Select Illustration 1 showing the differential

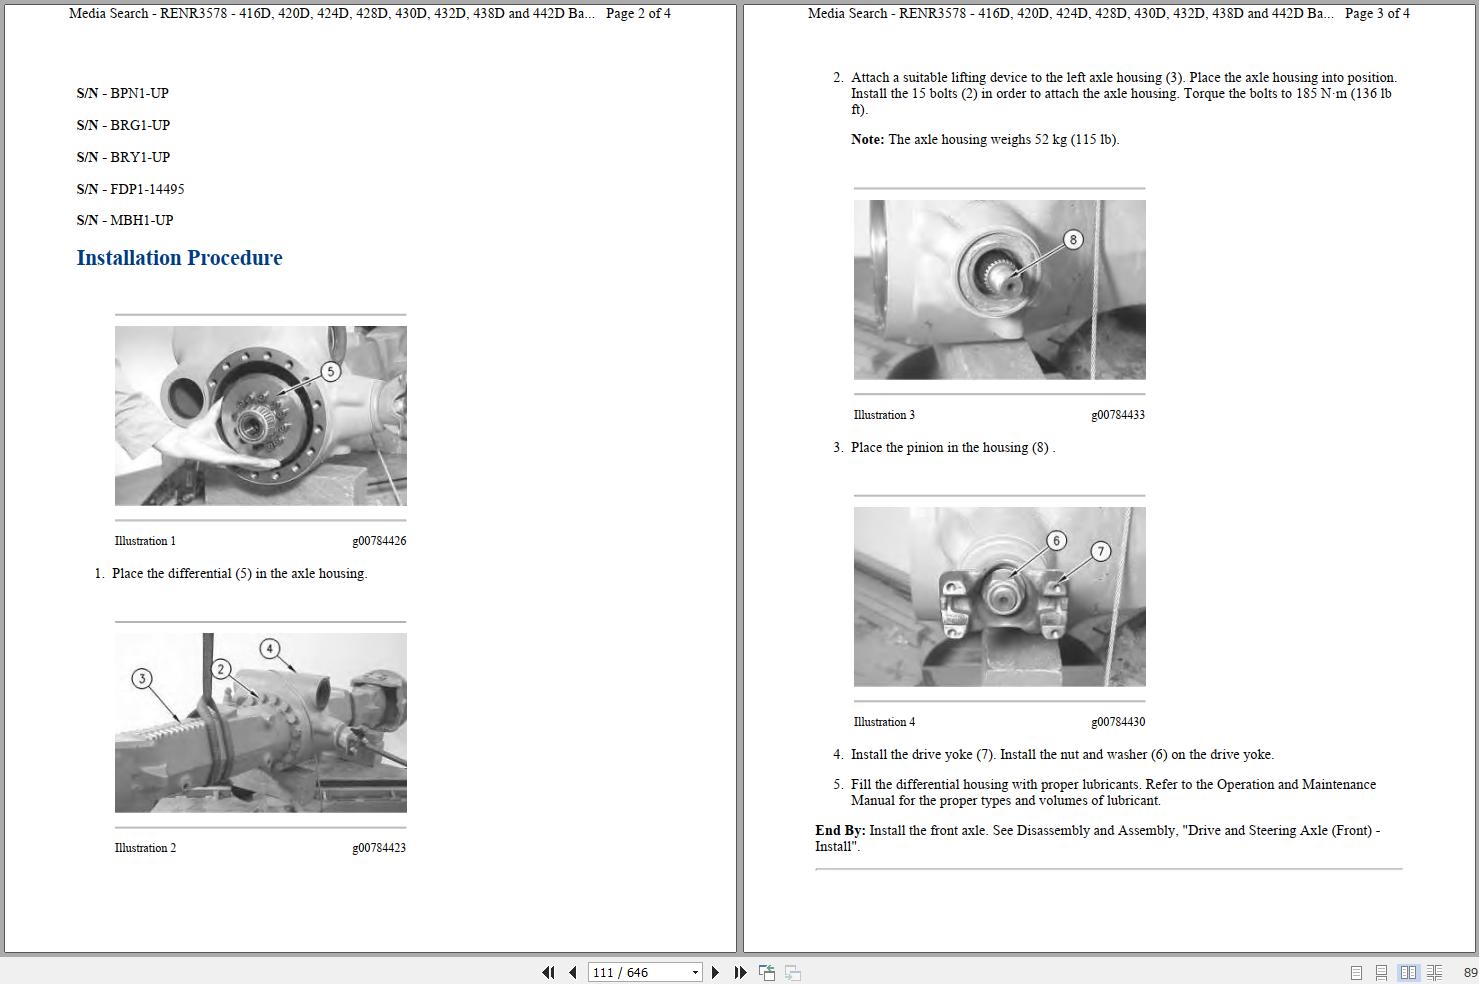click(x=260, y=415)
